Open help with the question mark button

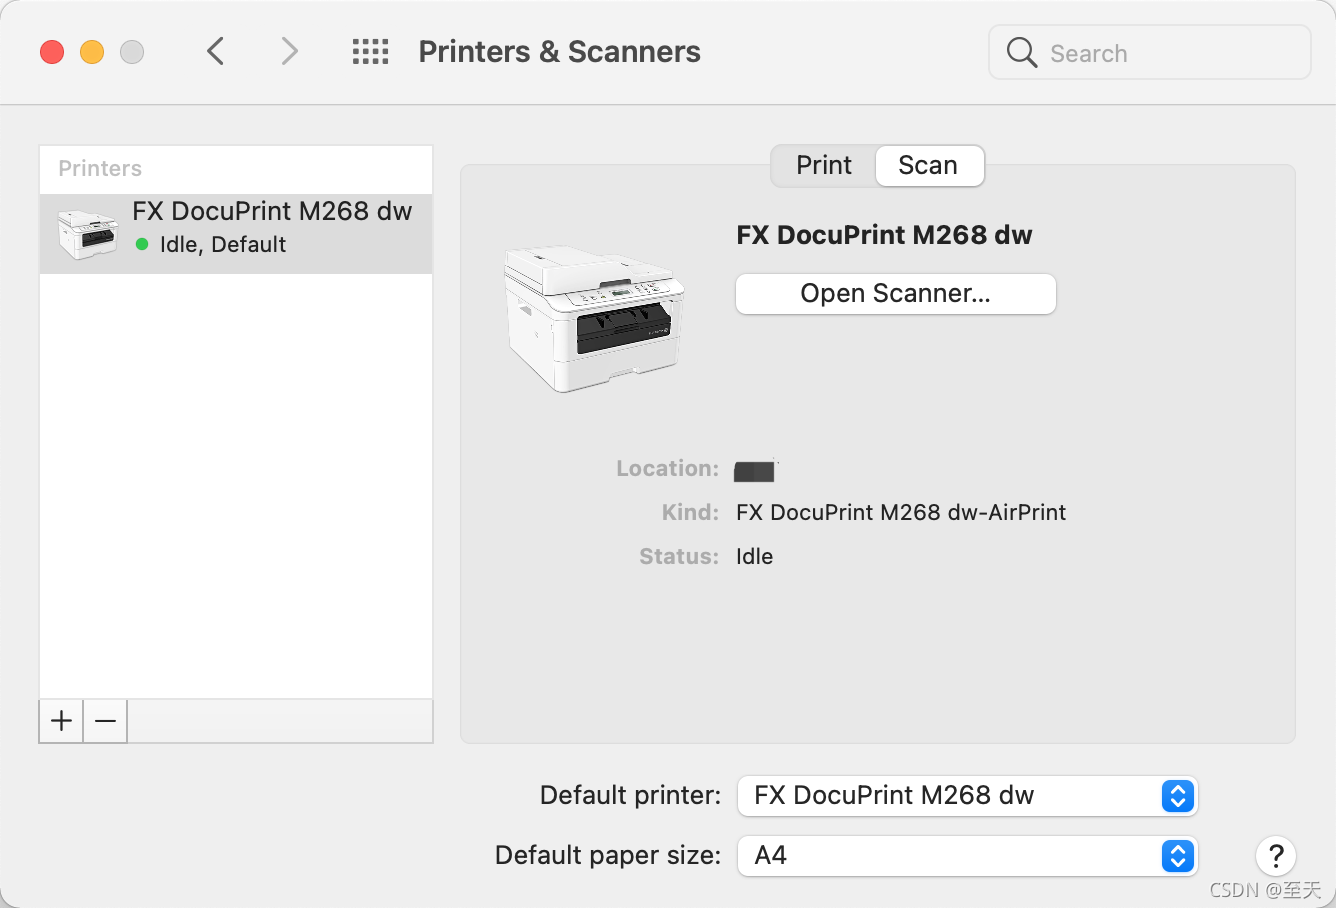(x=1276, y=856)
